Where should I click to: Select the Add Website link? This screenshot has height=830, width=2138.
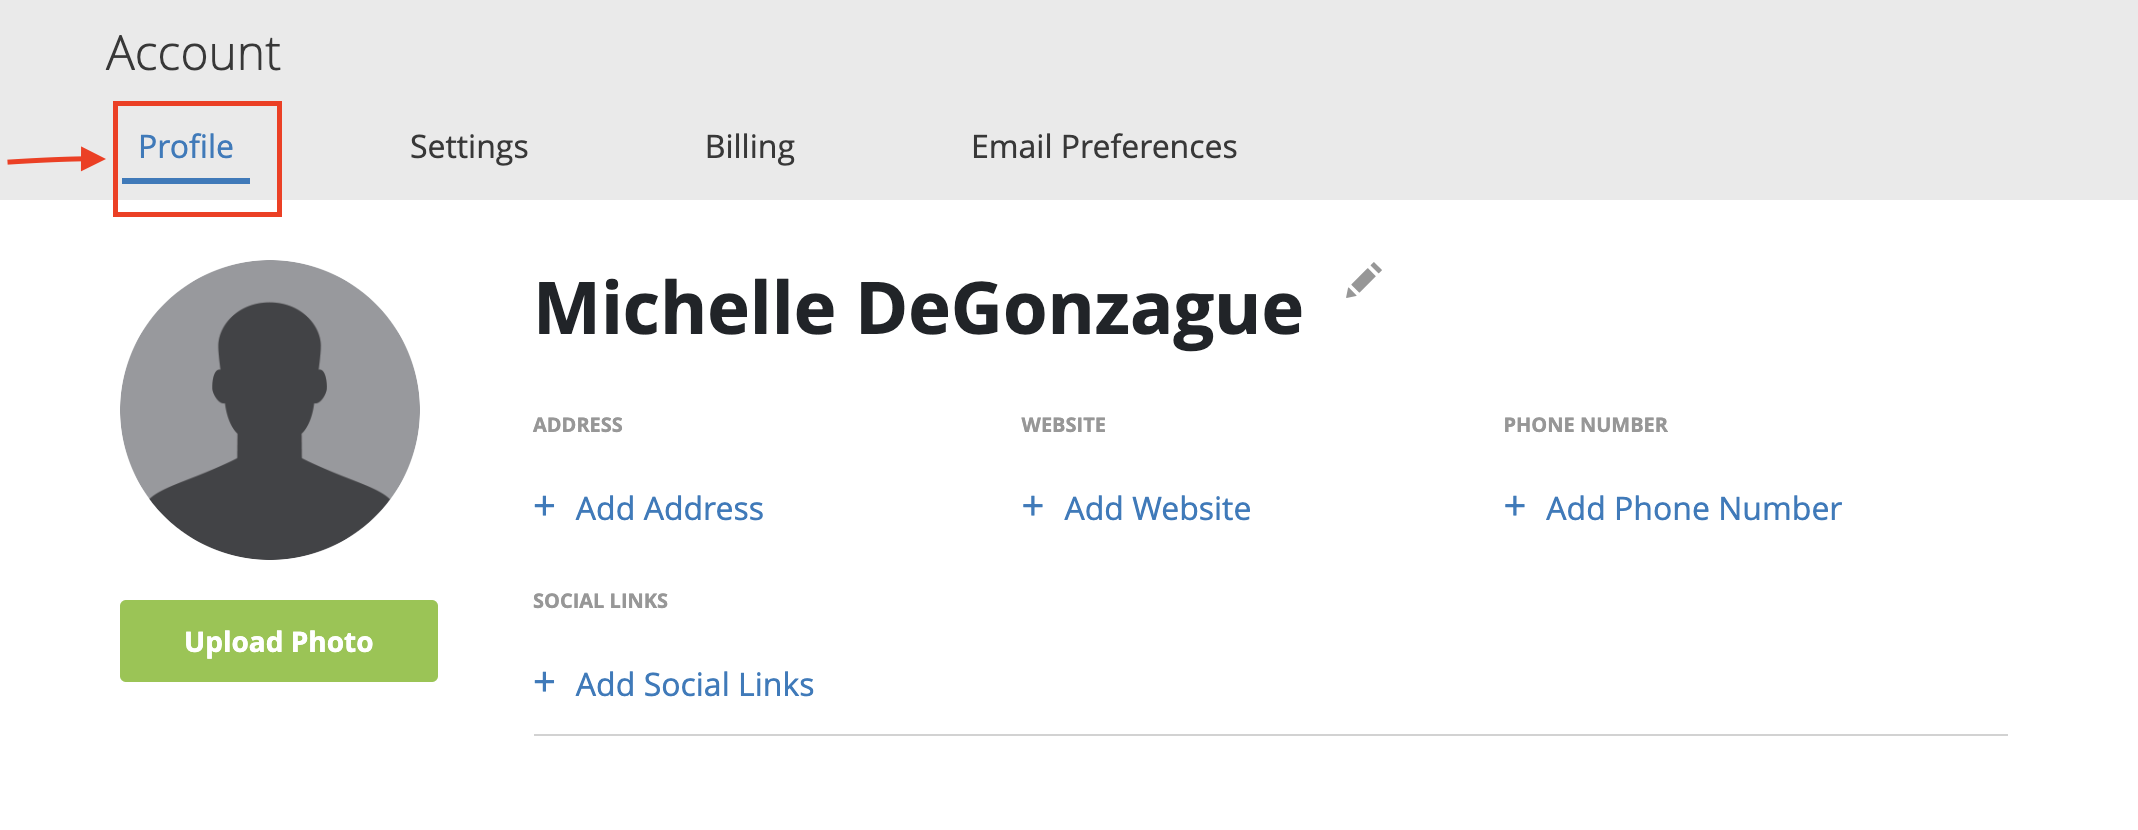1157,508
